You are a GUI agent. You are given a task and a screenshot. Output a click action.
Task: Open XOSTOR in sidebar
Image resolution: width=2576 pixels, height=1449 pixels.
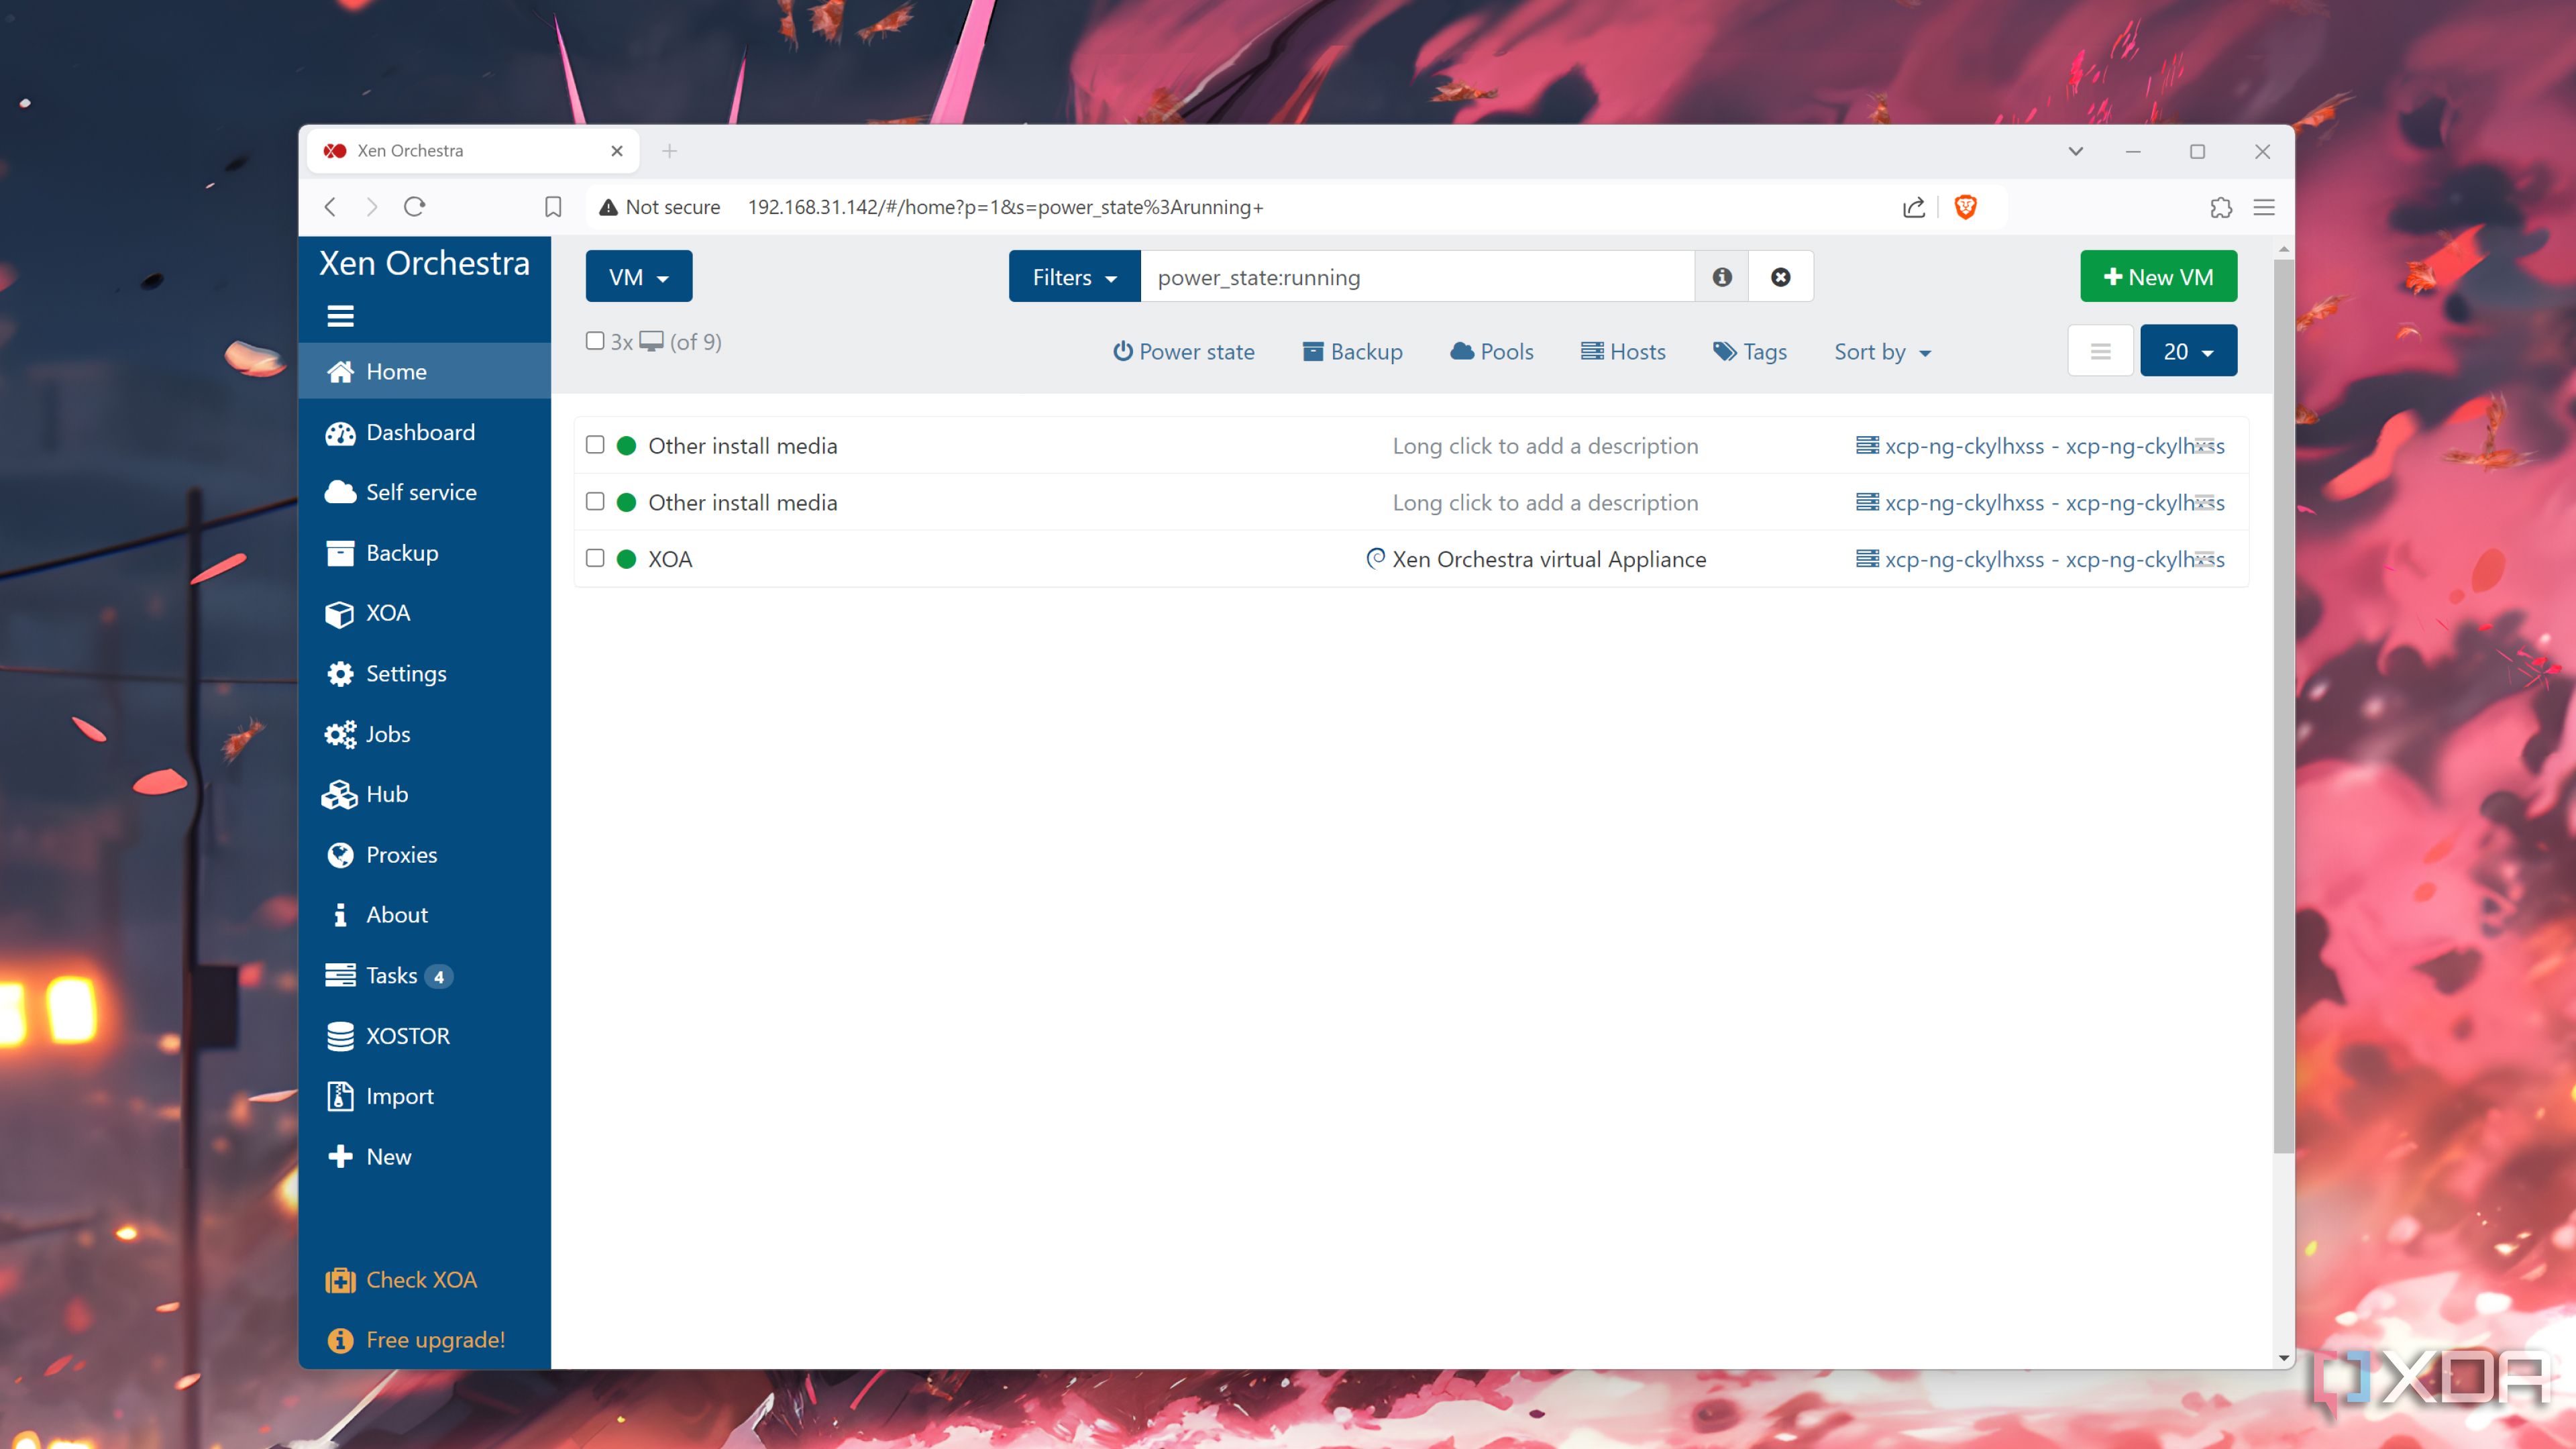click(424, 1036)
